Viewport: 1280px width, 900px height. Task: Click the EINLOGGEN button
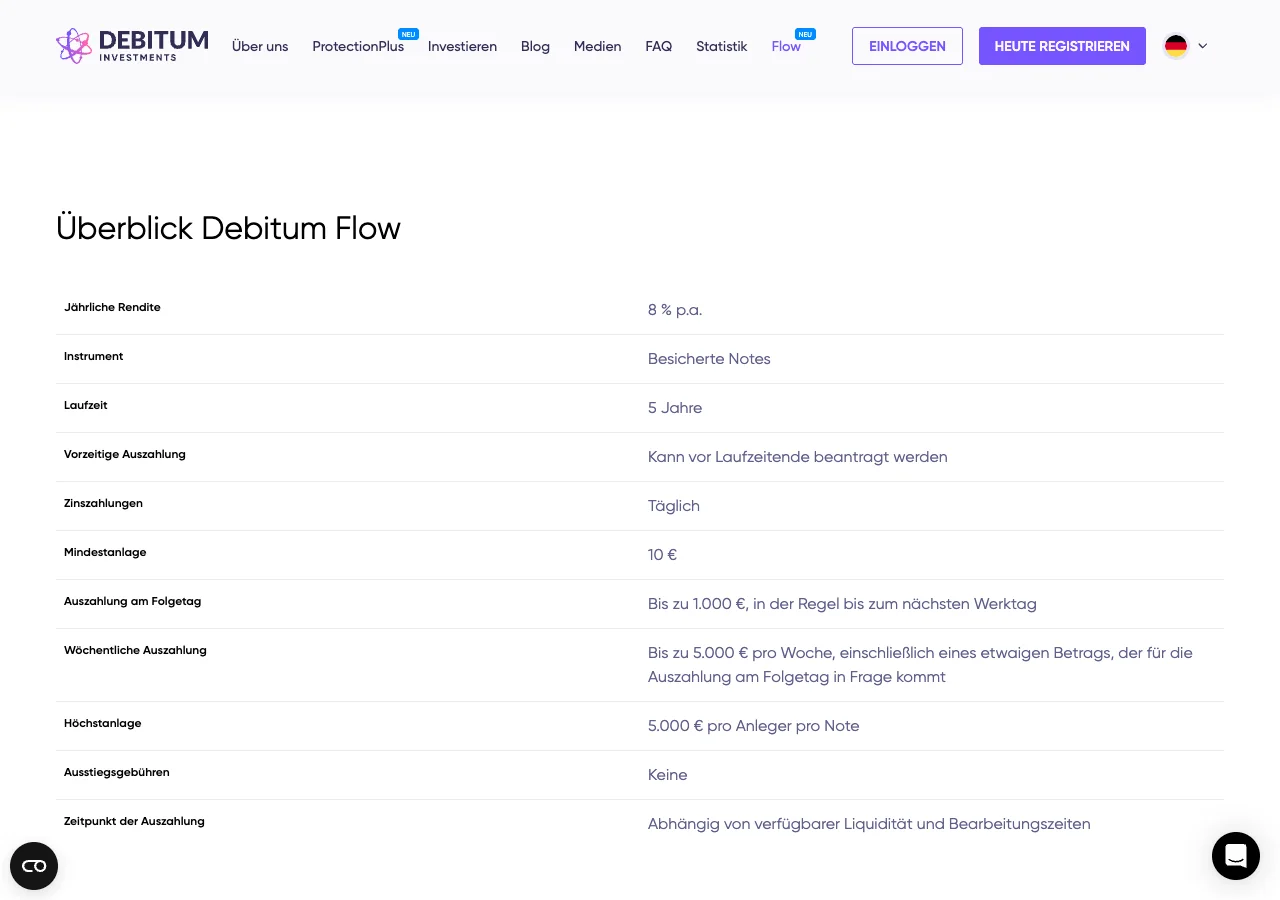point(907,46)
